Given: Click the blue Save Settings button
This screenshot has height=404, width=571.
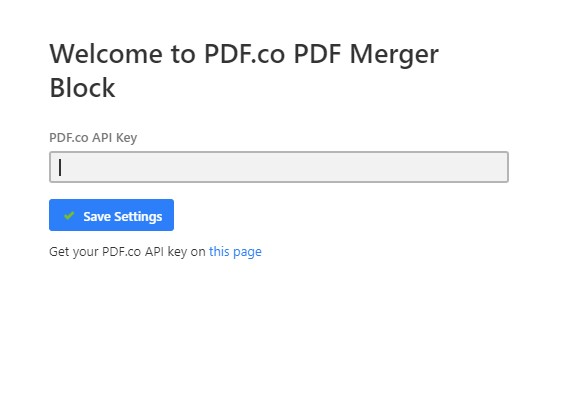Looking at the screenshot, I should pyautogui.click(x=111, y=215).
